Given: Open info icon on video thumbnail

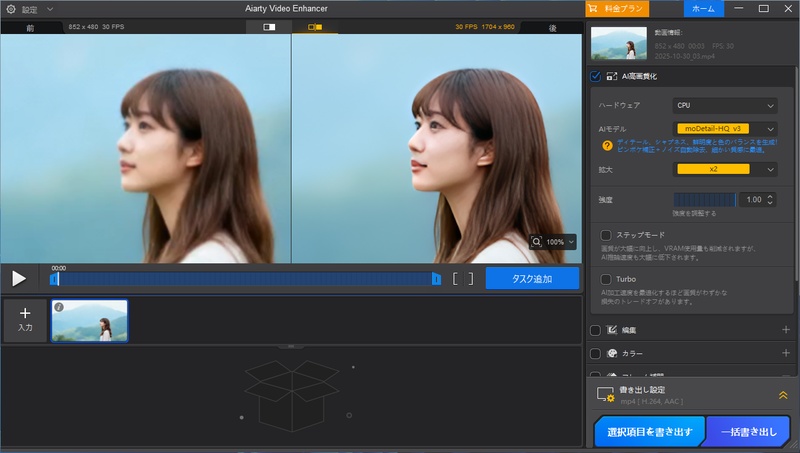Looking at the screenshot, I should 59,307.
